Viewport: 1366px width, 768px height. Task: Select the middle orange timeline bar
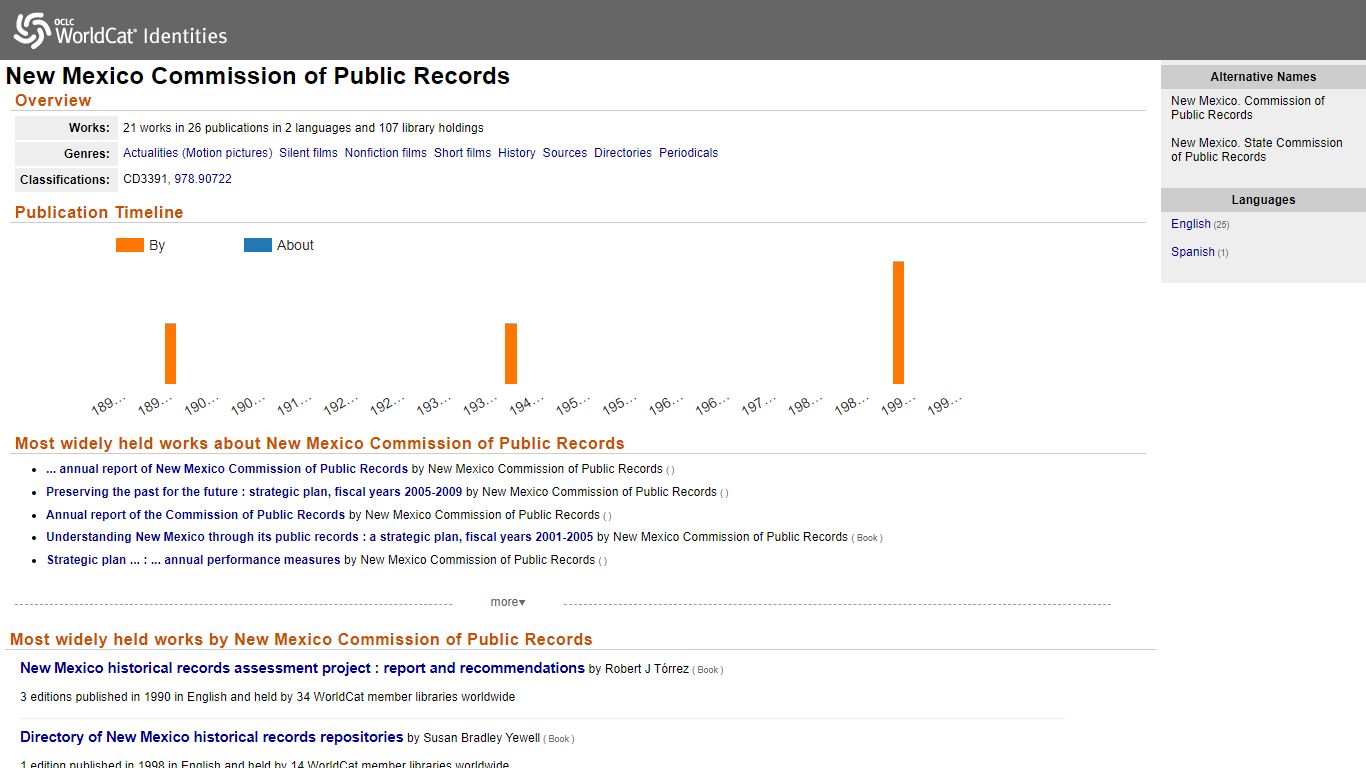511,353
